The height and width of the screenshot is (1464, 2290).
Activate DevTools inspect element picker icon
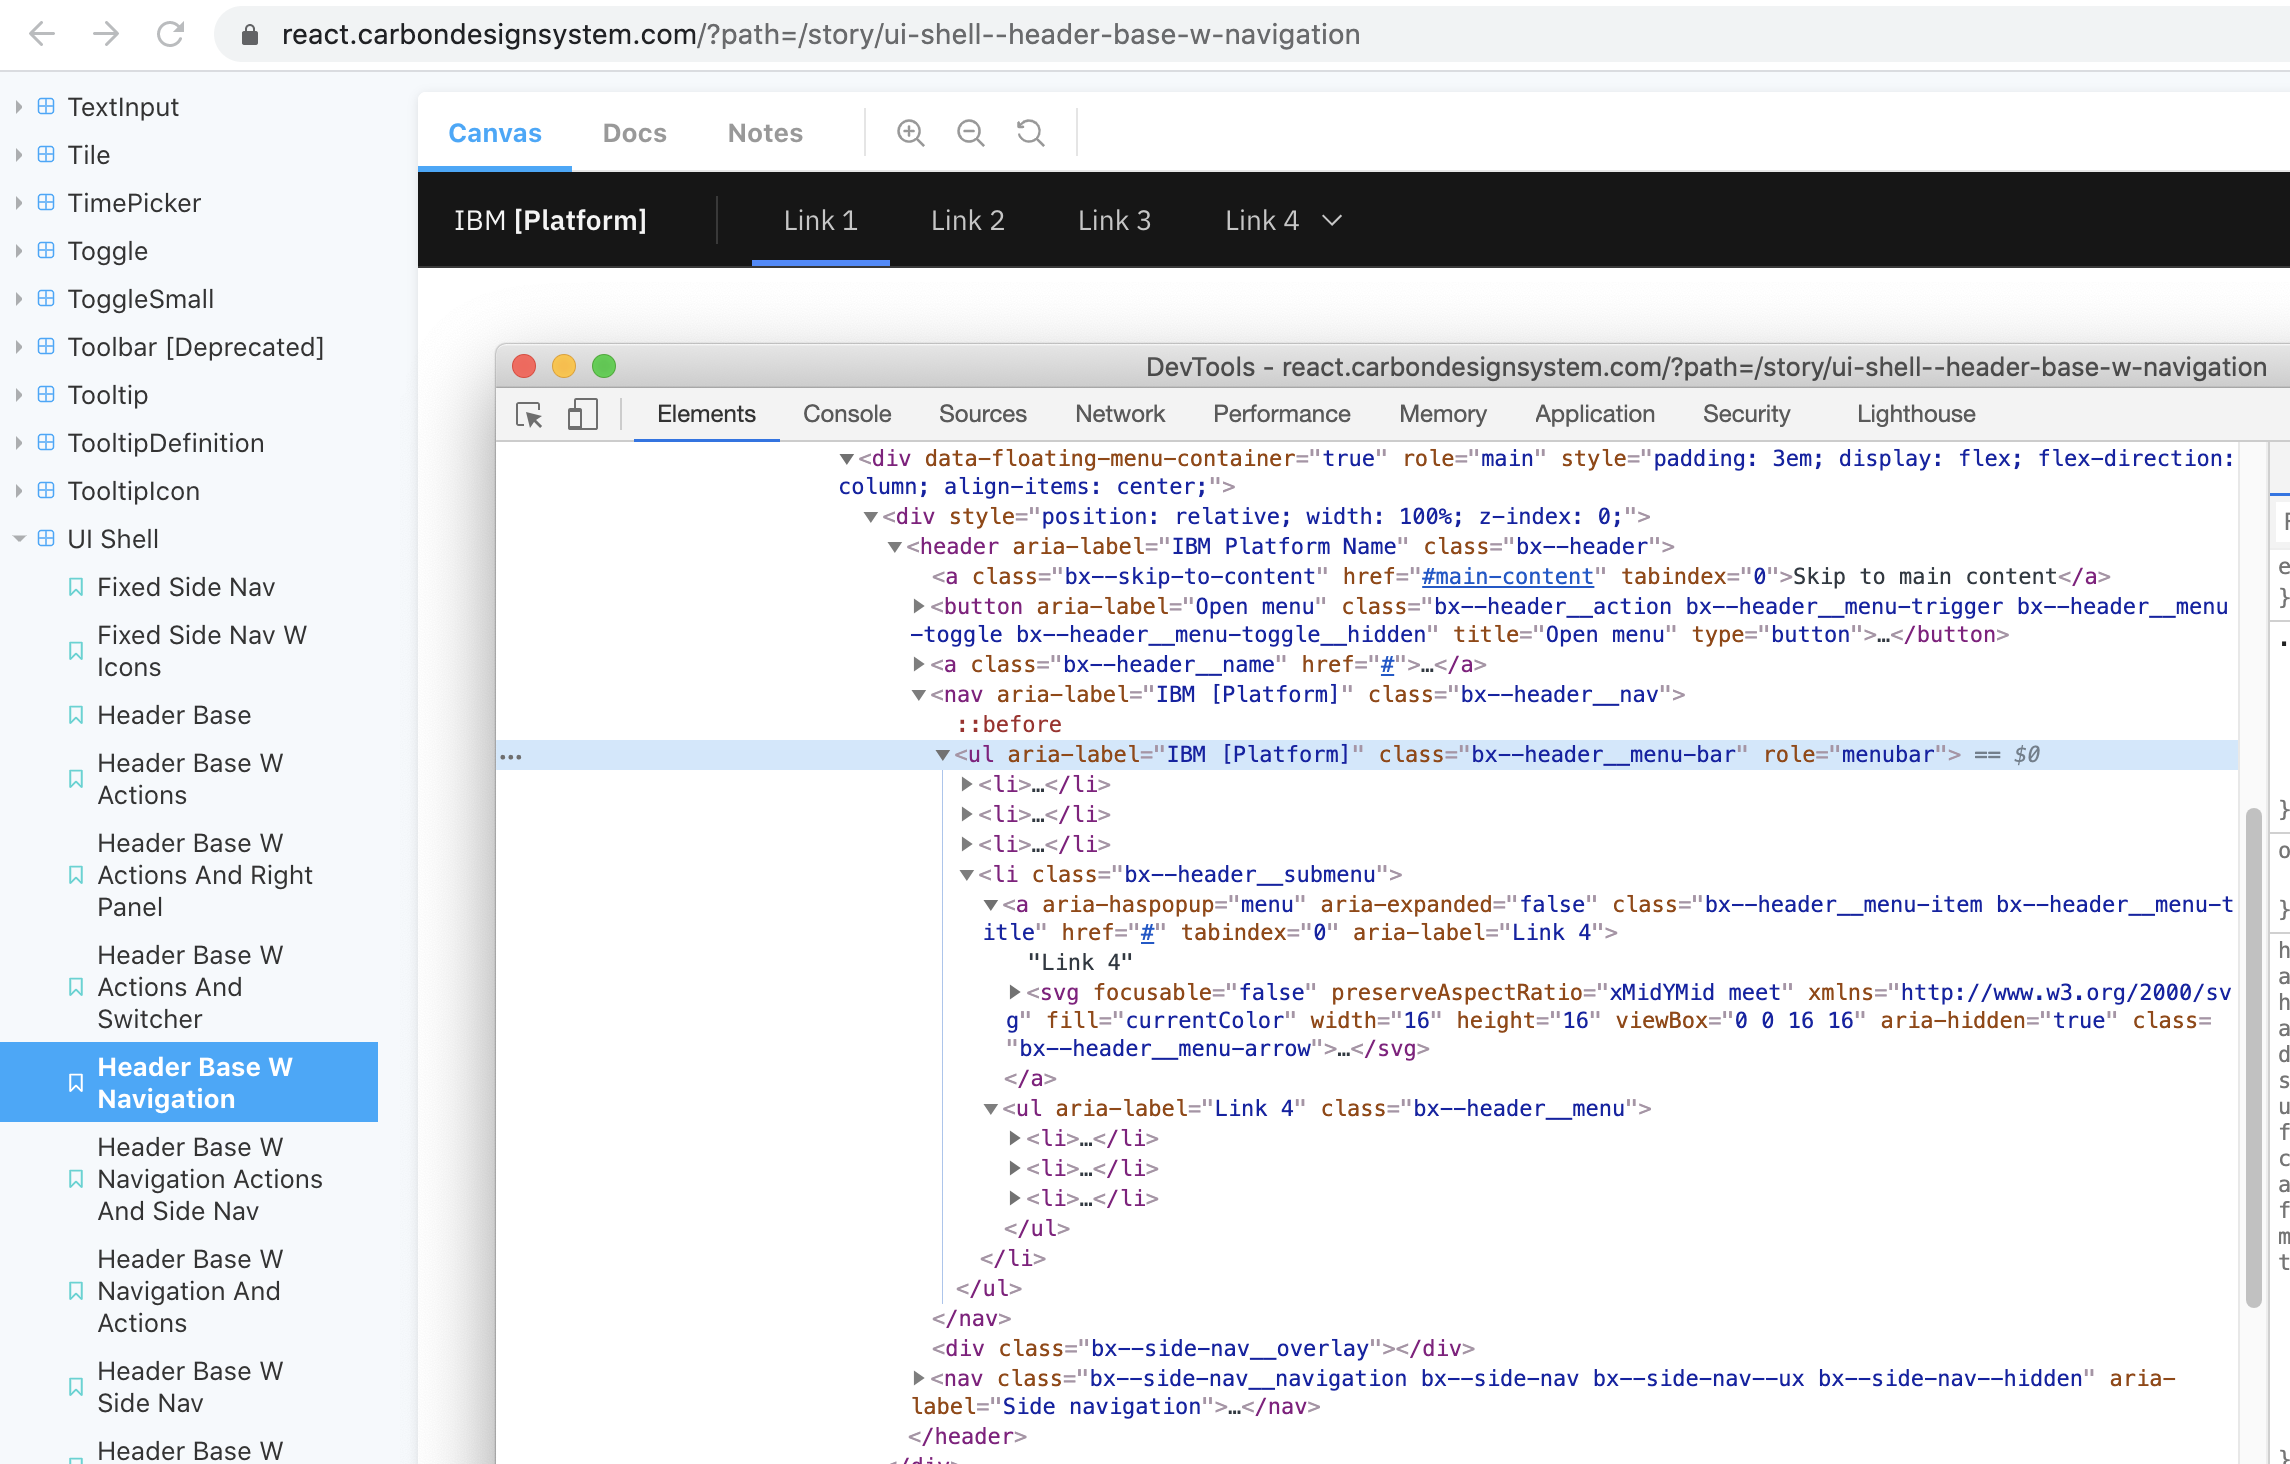pyautogui.click(x=529, y=414)
